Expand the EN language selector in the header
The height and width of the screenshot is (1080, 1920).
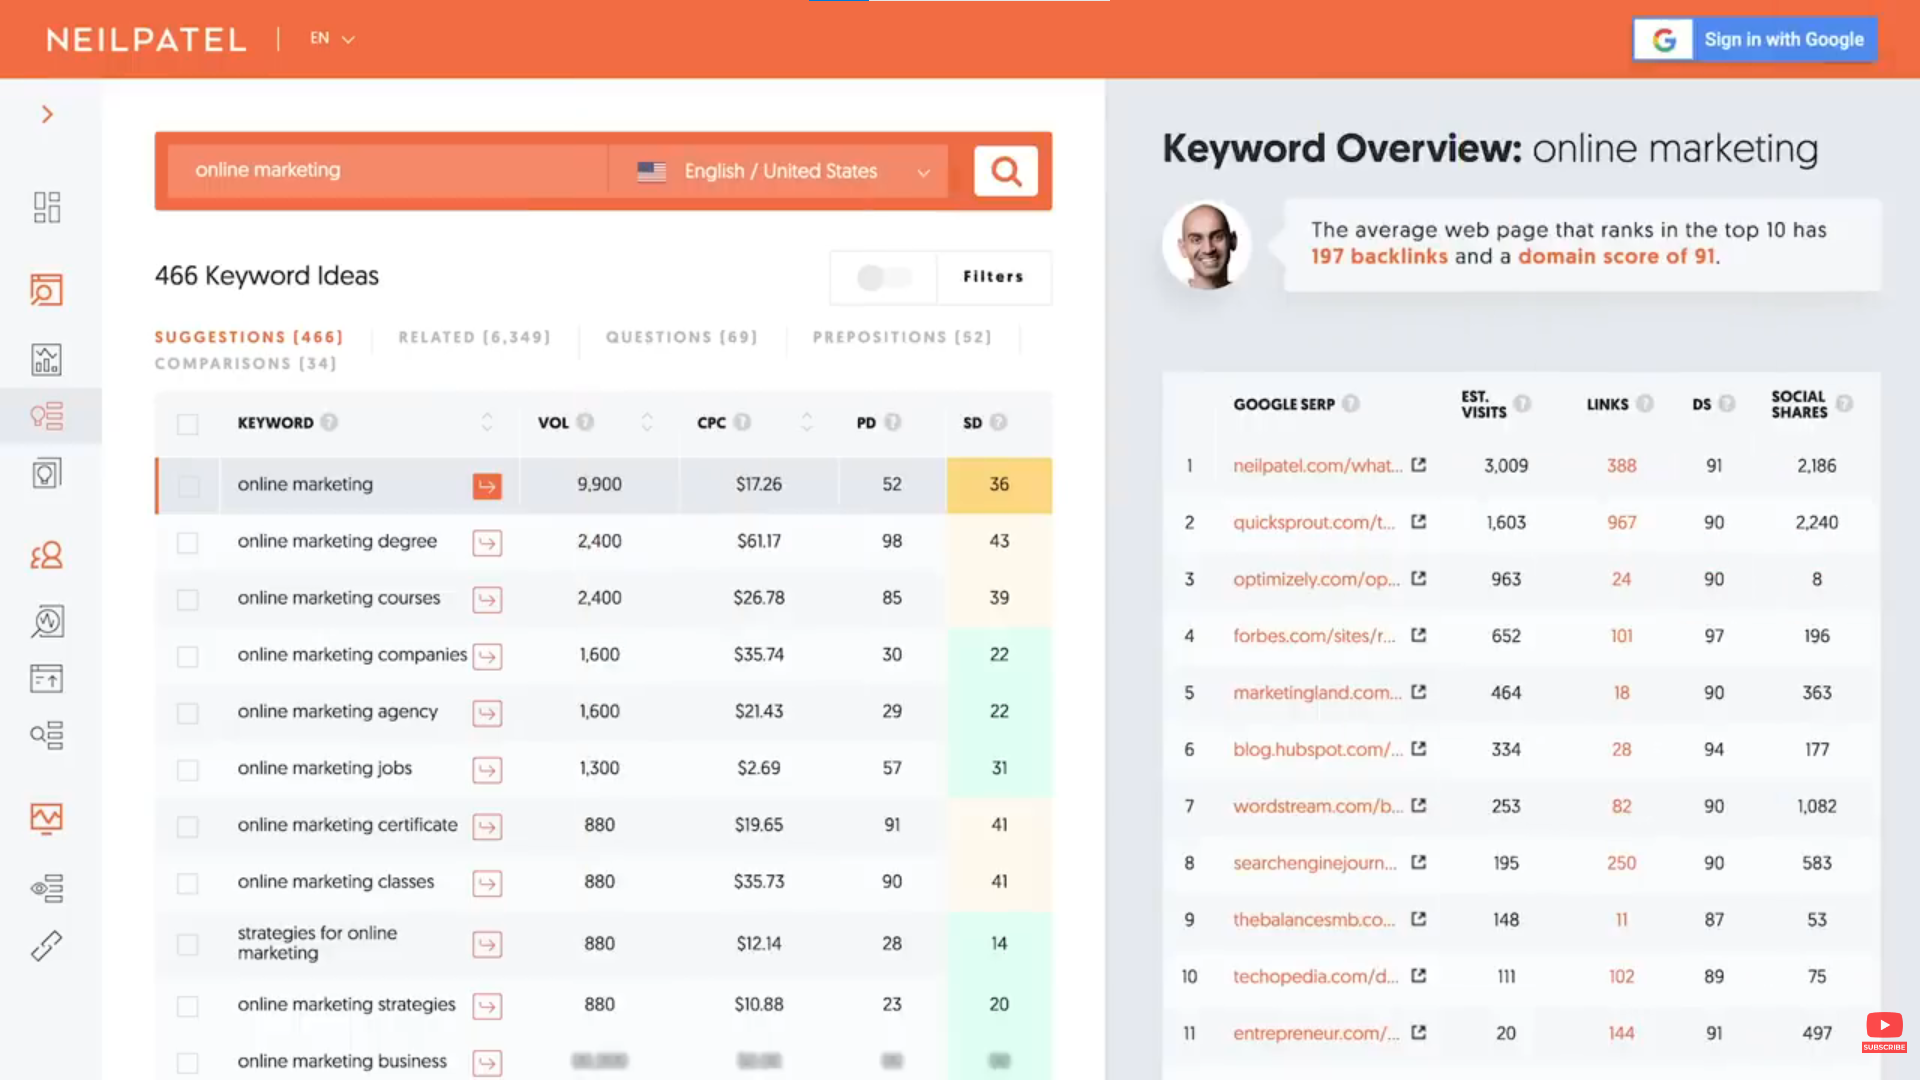coord(331,38)
